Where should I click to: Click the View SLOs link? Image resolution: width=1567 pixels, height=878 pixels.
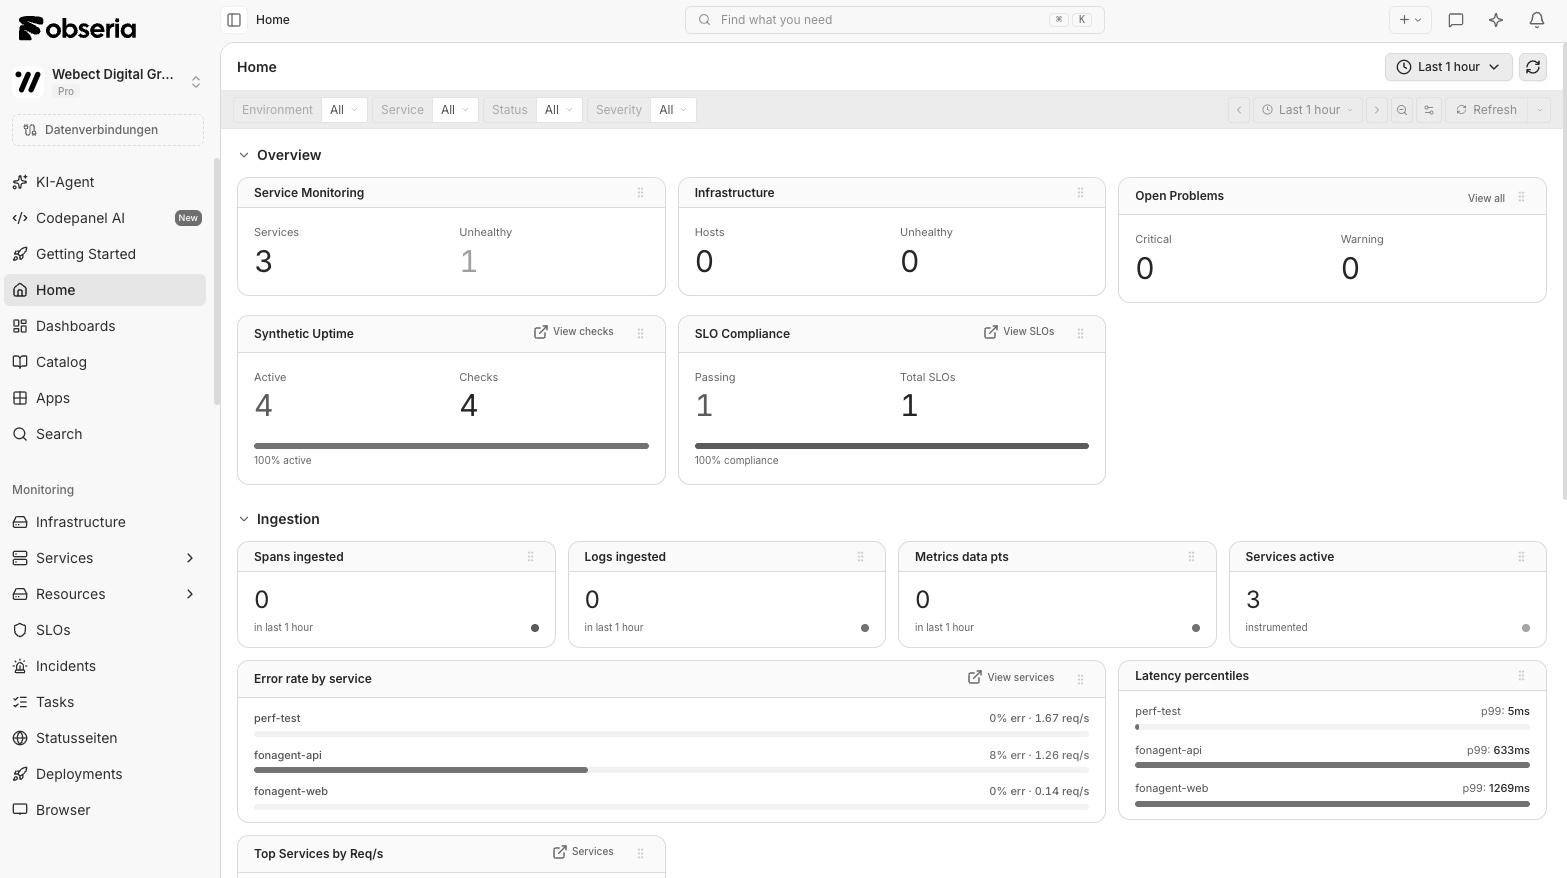(x=1019, y=332)
